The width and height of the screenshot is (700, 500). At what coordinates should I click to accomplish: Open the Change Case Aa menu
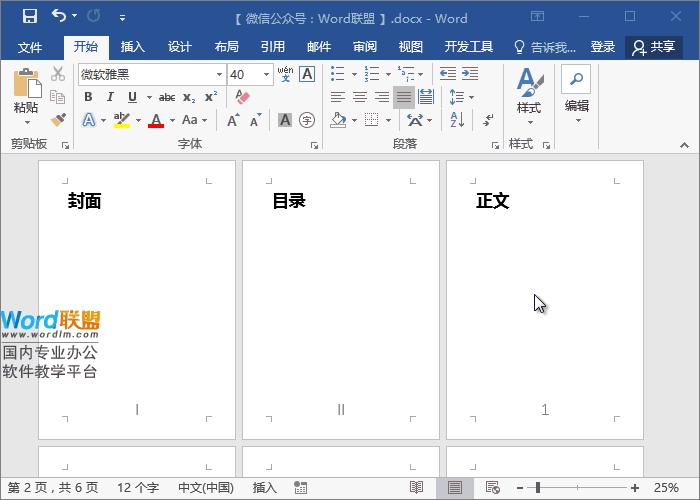point(194,120)
